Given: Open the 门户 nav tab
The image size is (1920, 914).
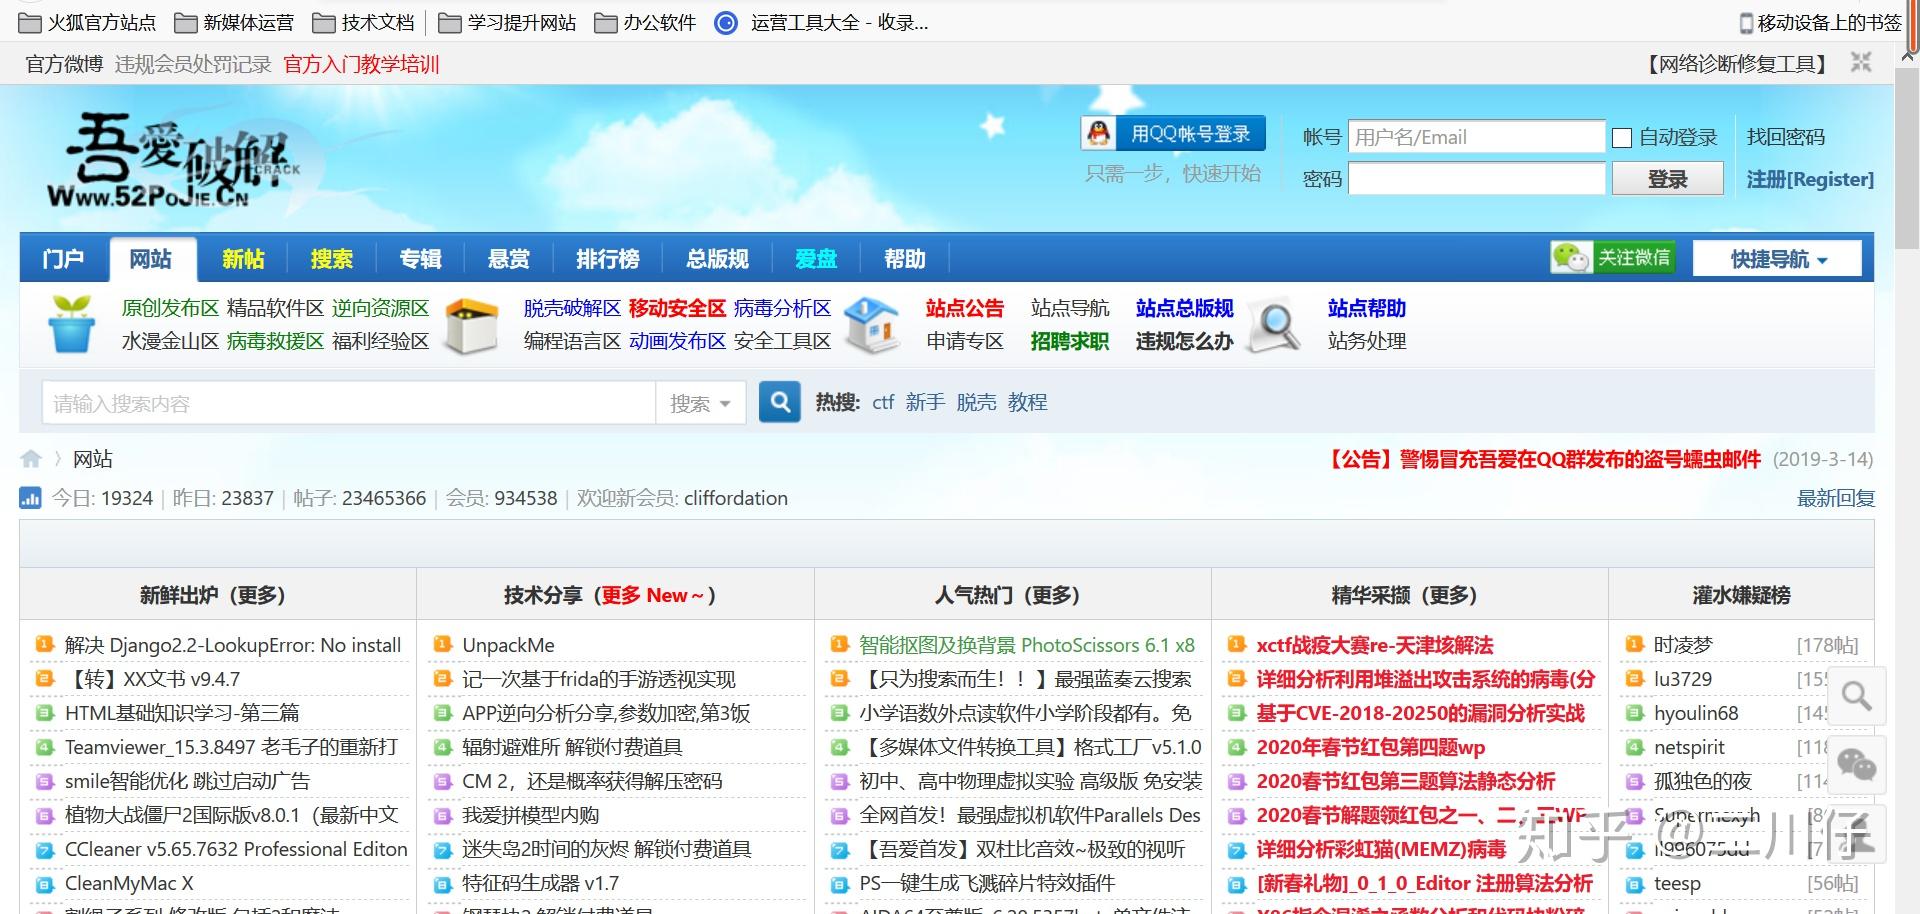Looking at the screenshot, I should (x=63, y=259).
